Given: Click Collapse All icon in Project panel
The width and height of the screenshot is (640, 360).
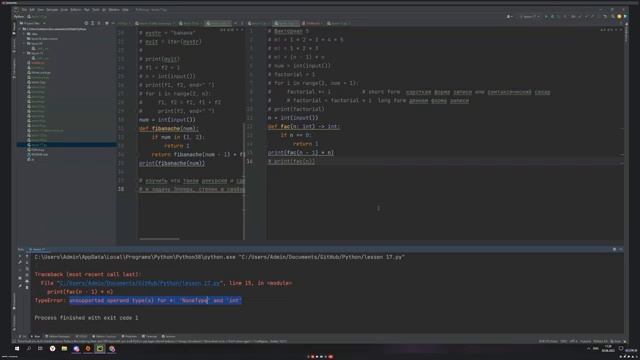Looking at the screenshot, I should pos(99,23).
